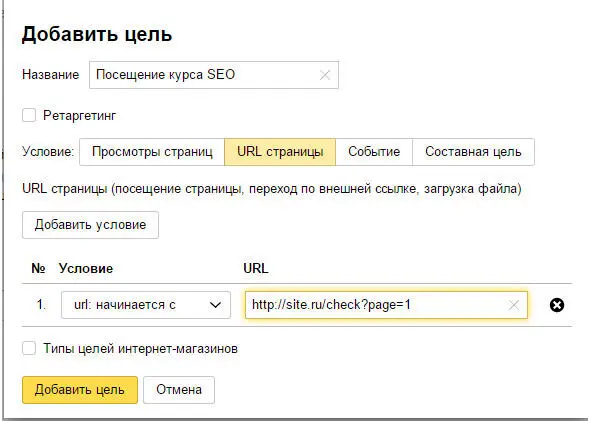Select the URL страницы condition tab
591x421 pixels.
(x=280, y=152)
